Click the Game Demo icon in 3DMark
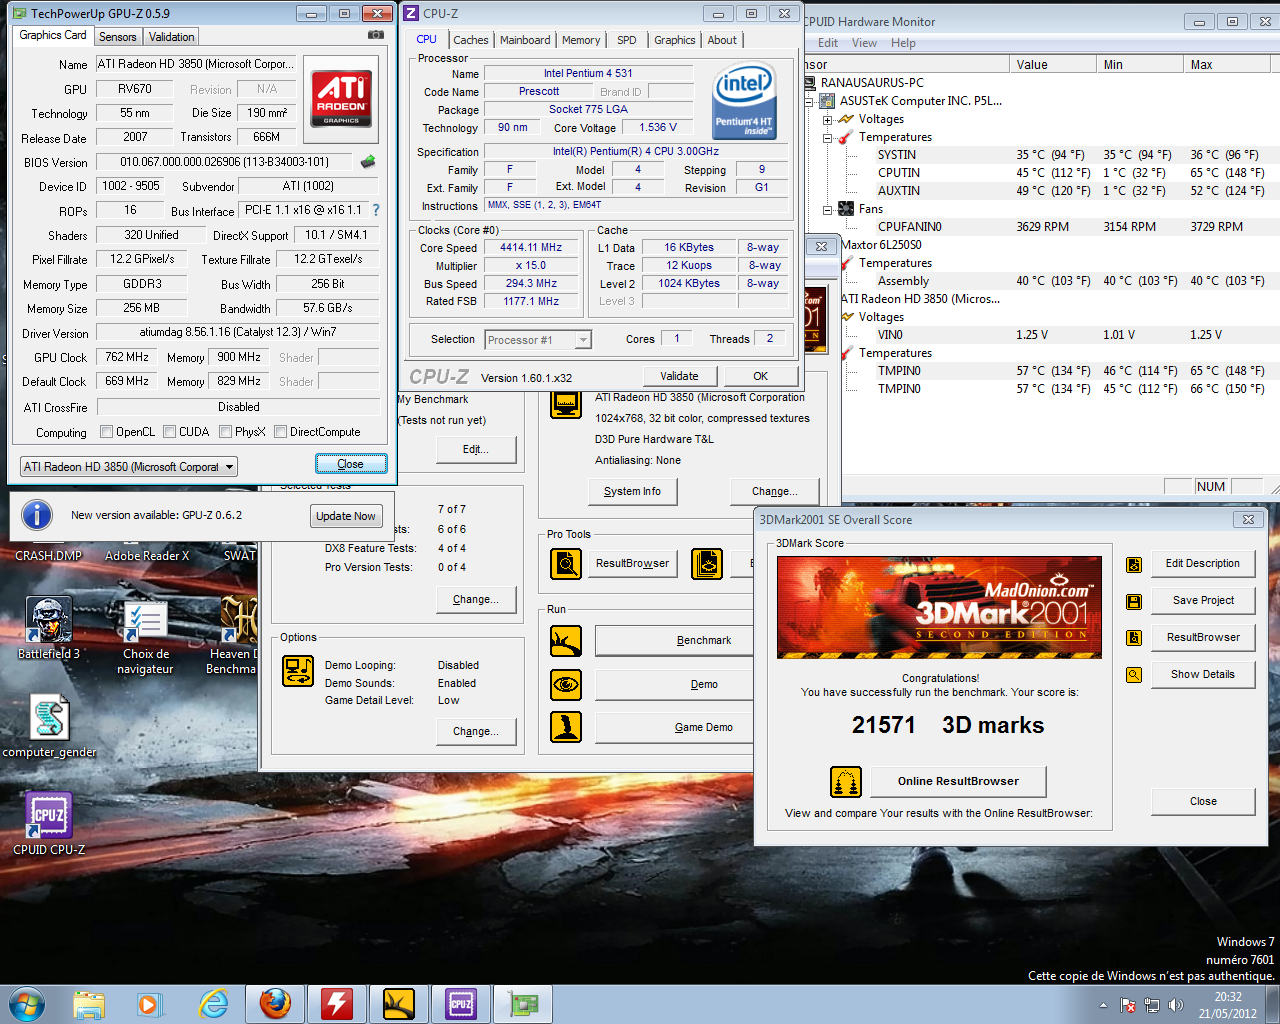 point(566,727)
